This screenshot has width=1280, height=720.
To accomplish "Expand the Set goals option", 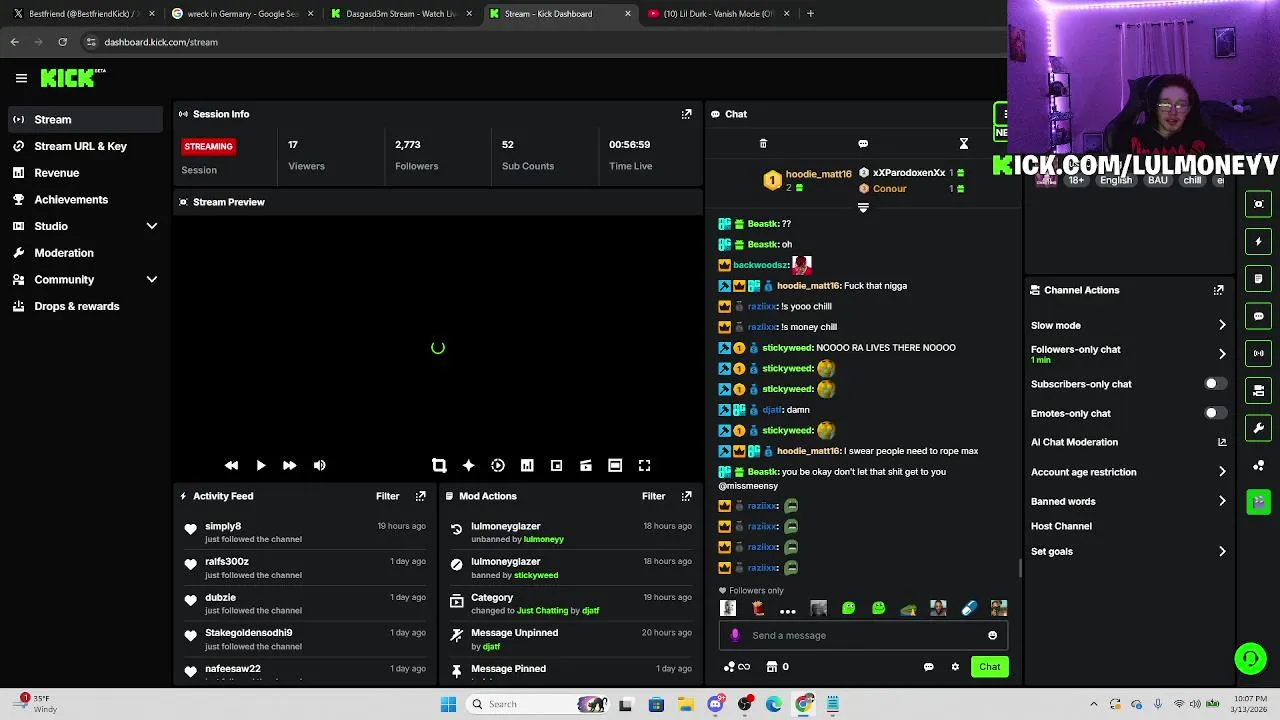I will click(x=1222, y=551).
